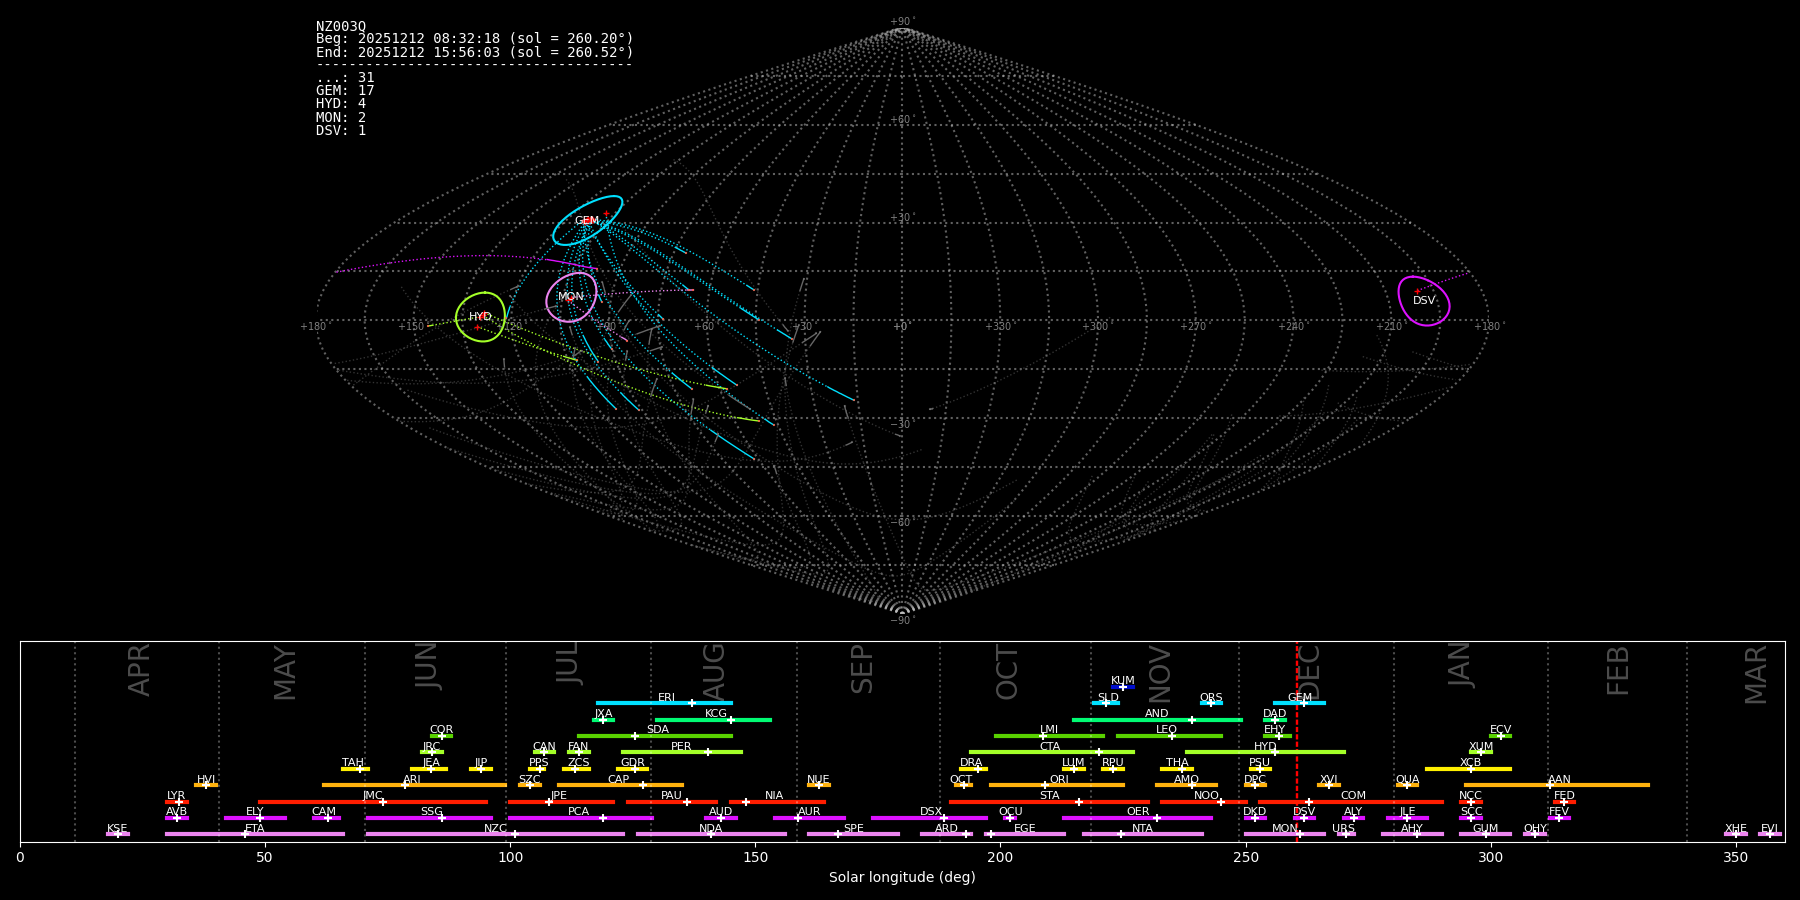Image resolution: width=1800 pixels, height=900 pixels.
Task: Click the SDA shower label in timeline
Action: 658,730
